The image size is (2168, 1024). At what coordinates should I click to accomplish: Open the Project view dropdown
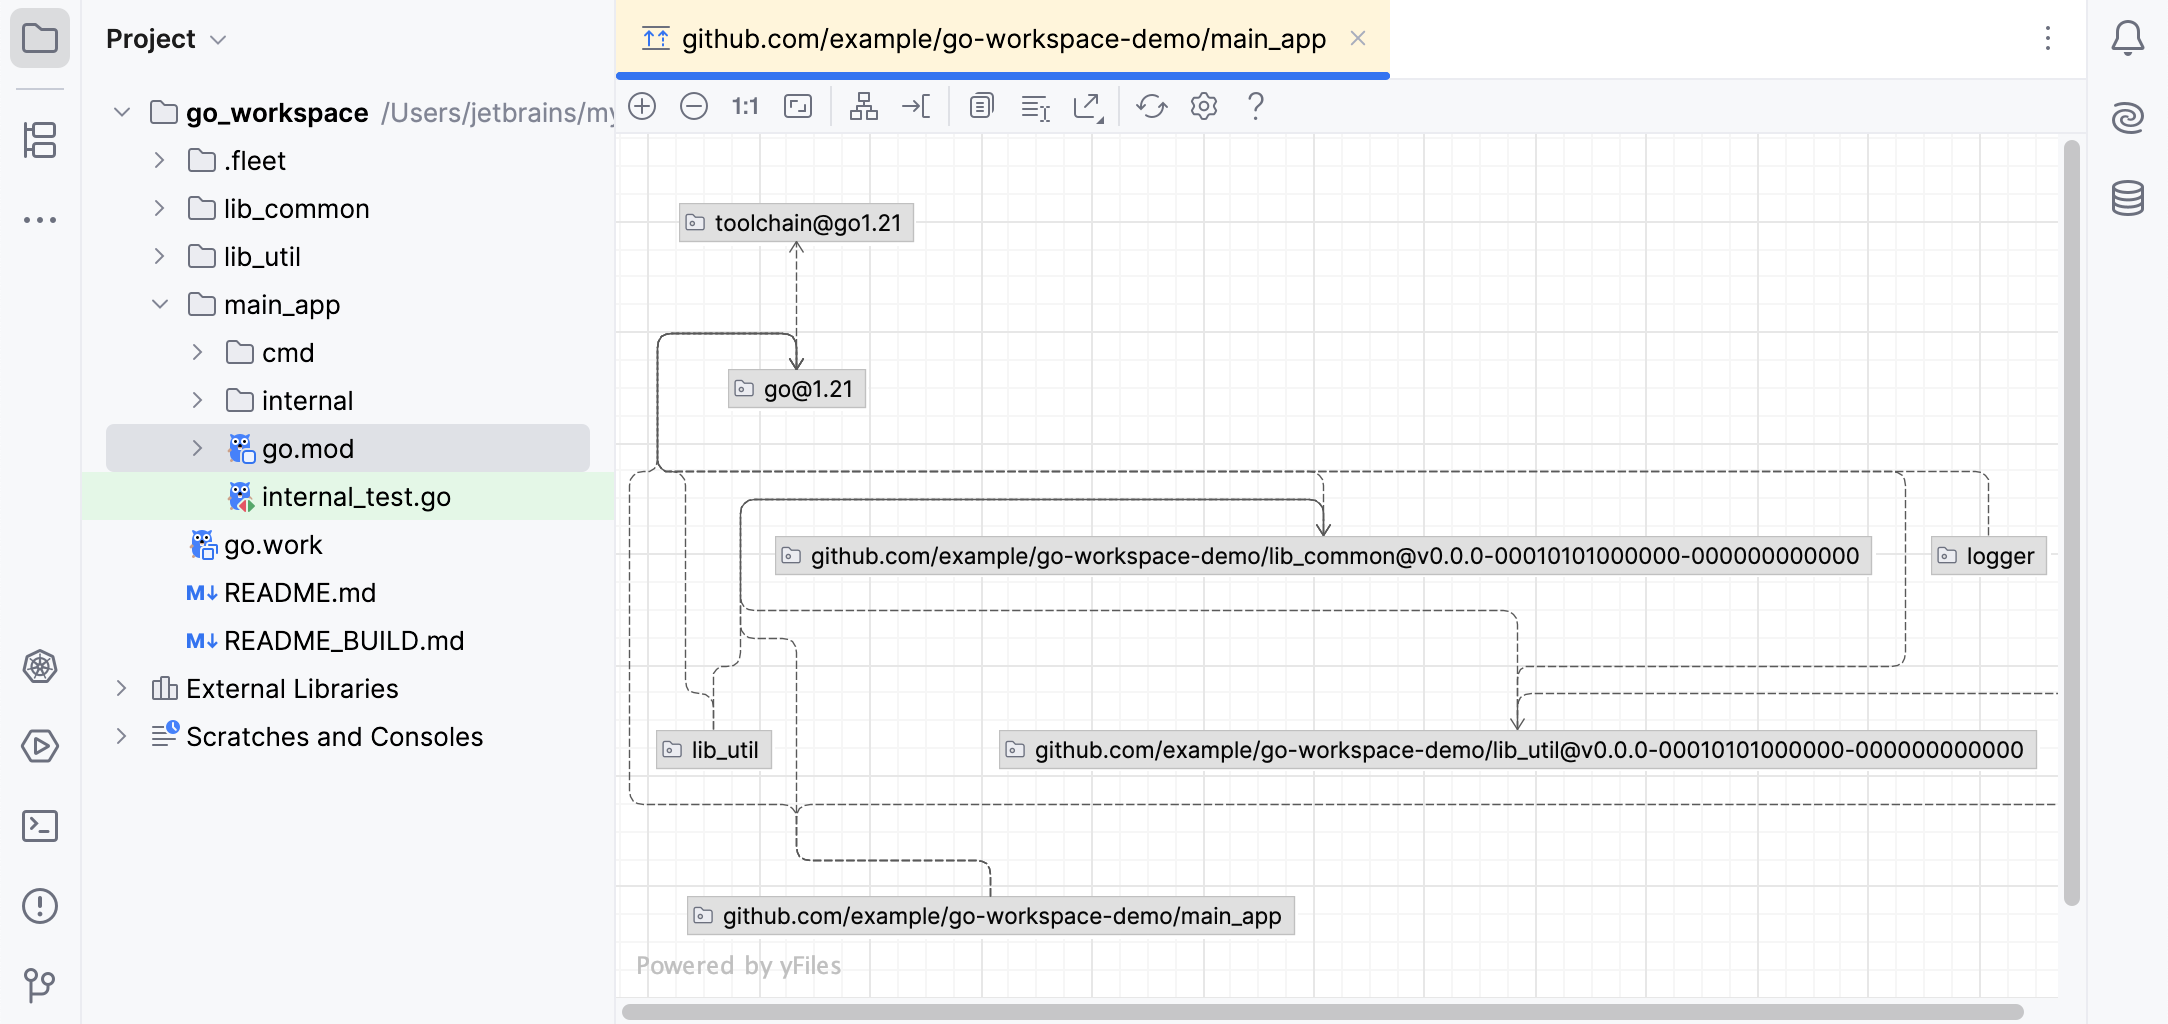click(x=219, y=38)
